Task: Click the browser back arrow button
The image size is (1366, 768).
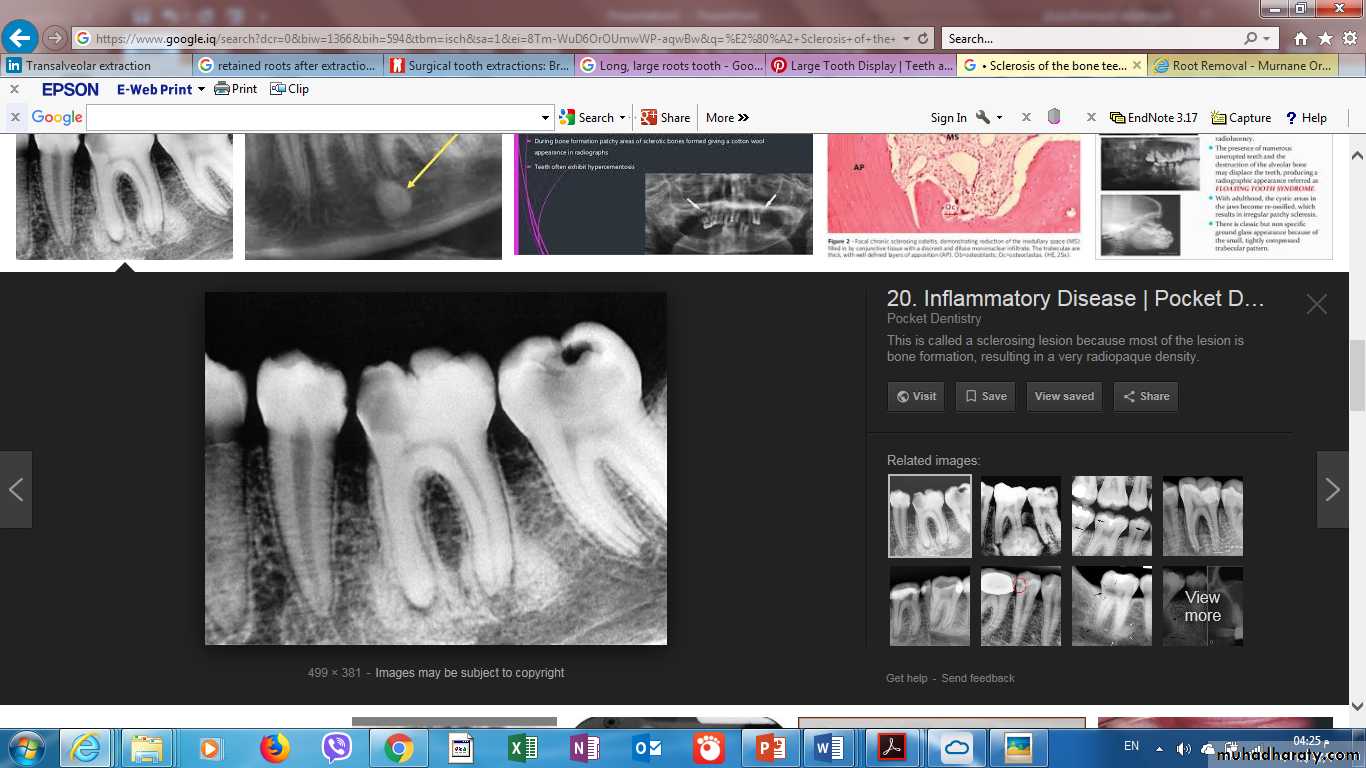Action: (x=19, y=38)
